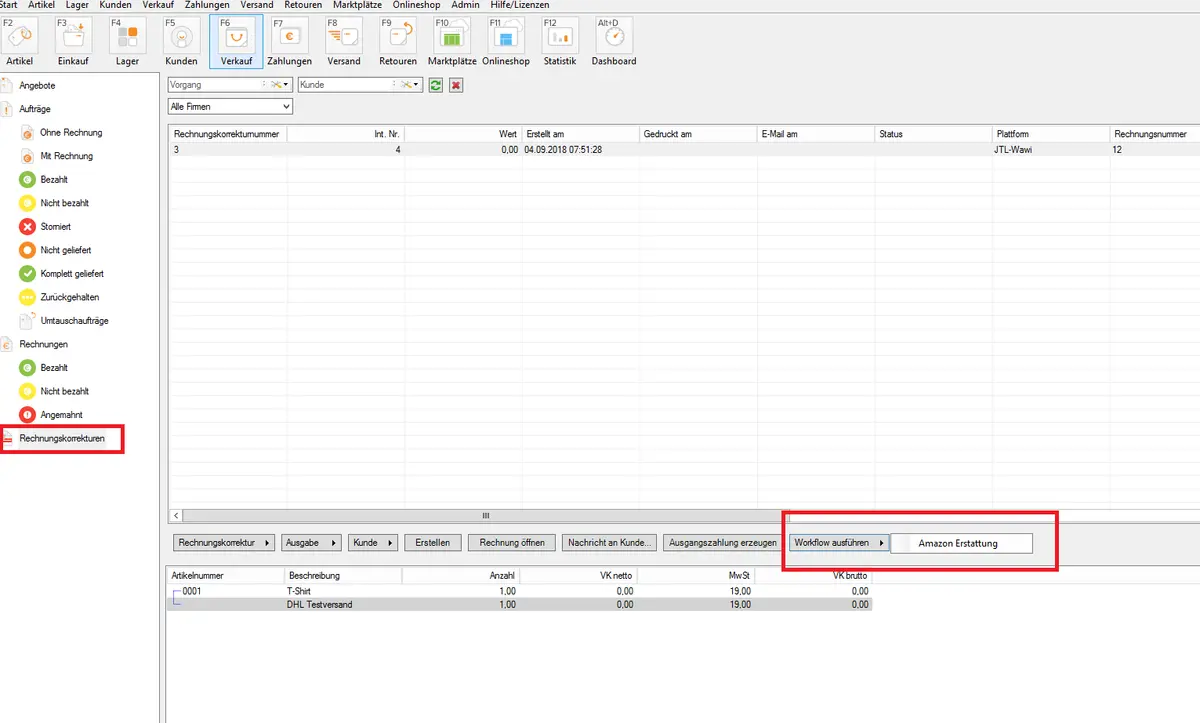1200x723 pixels.
Task: Select Angebote in the sidebar
Action: click(x=37, y=85)
